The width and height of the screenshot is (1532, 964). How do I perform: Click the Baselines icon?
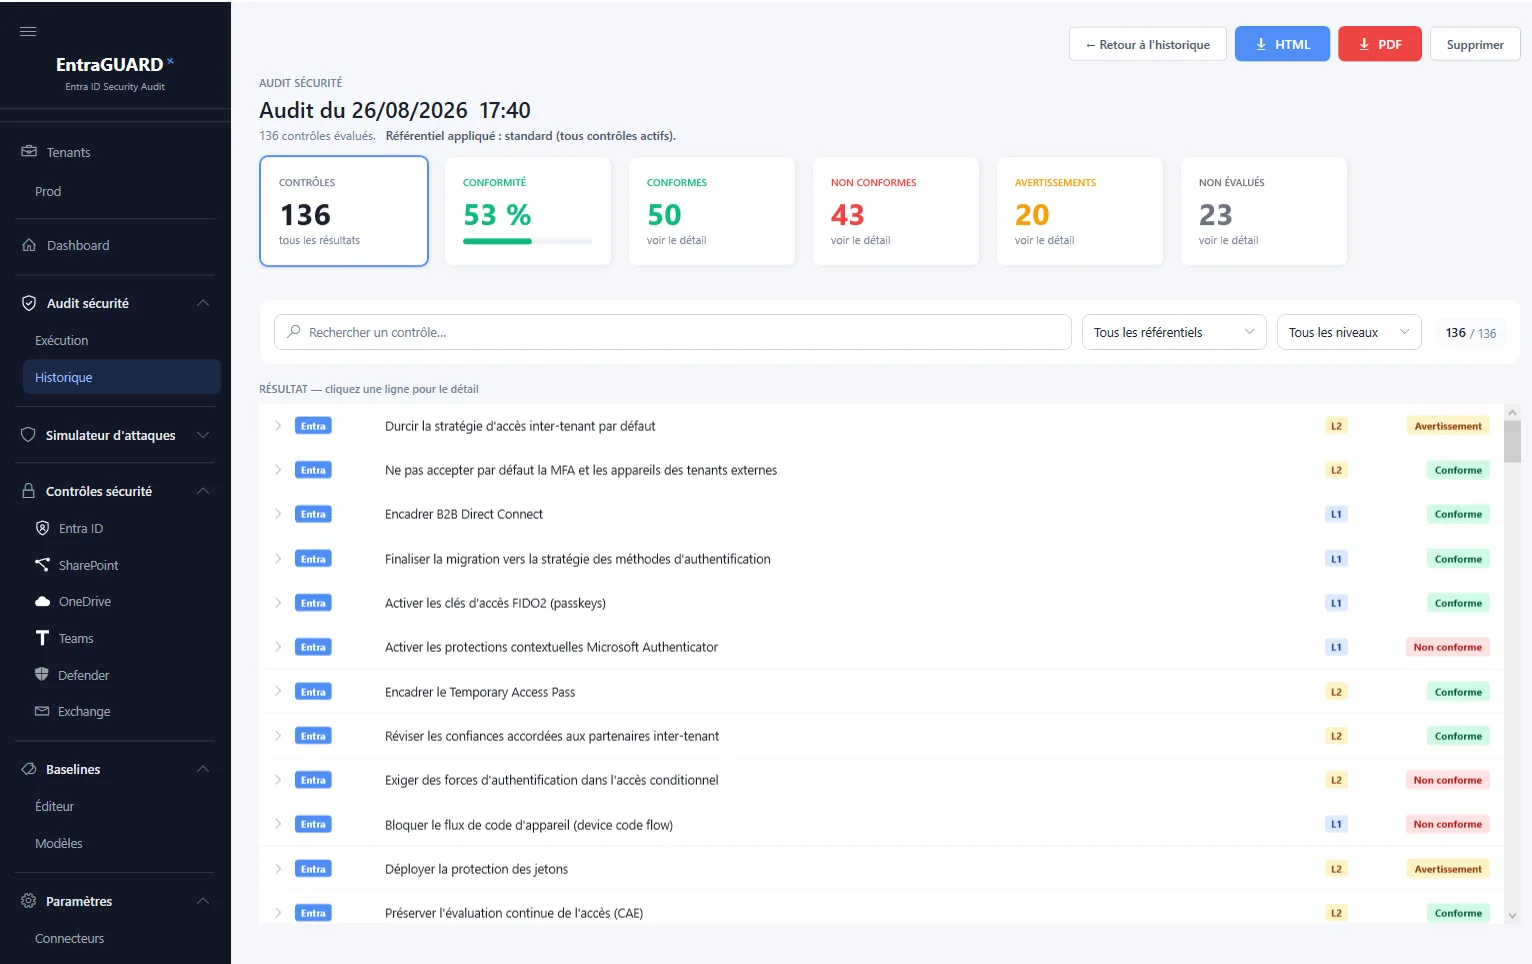pyautogui.click(x=29, y=769)
